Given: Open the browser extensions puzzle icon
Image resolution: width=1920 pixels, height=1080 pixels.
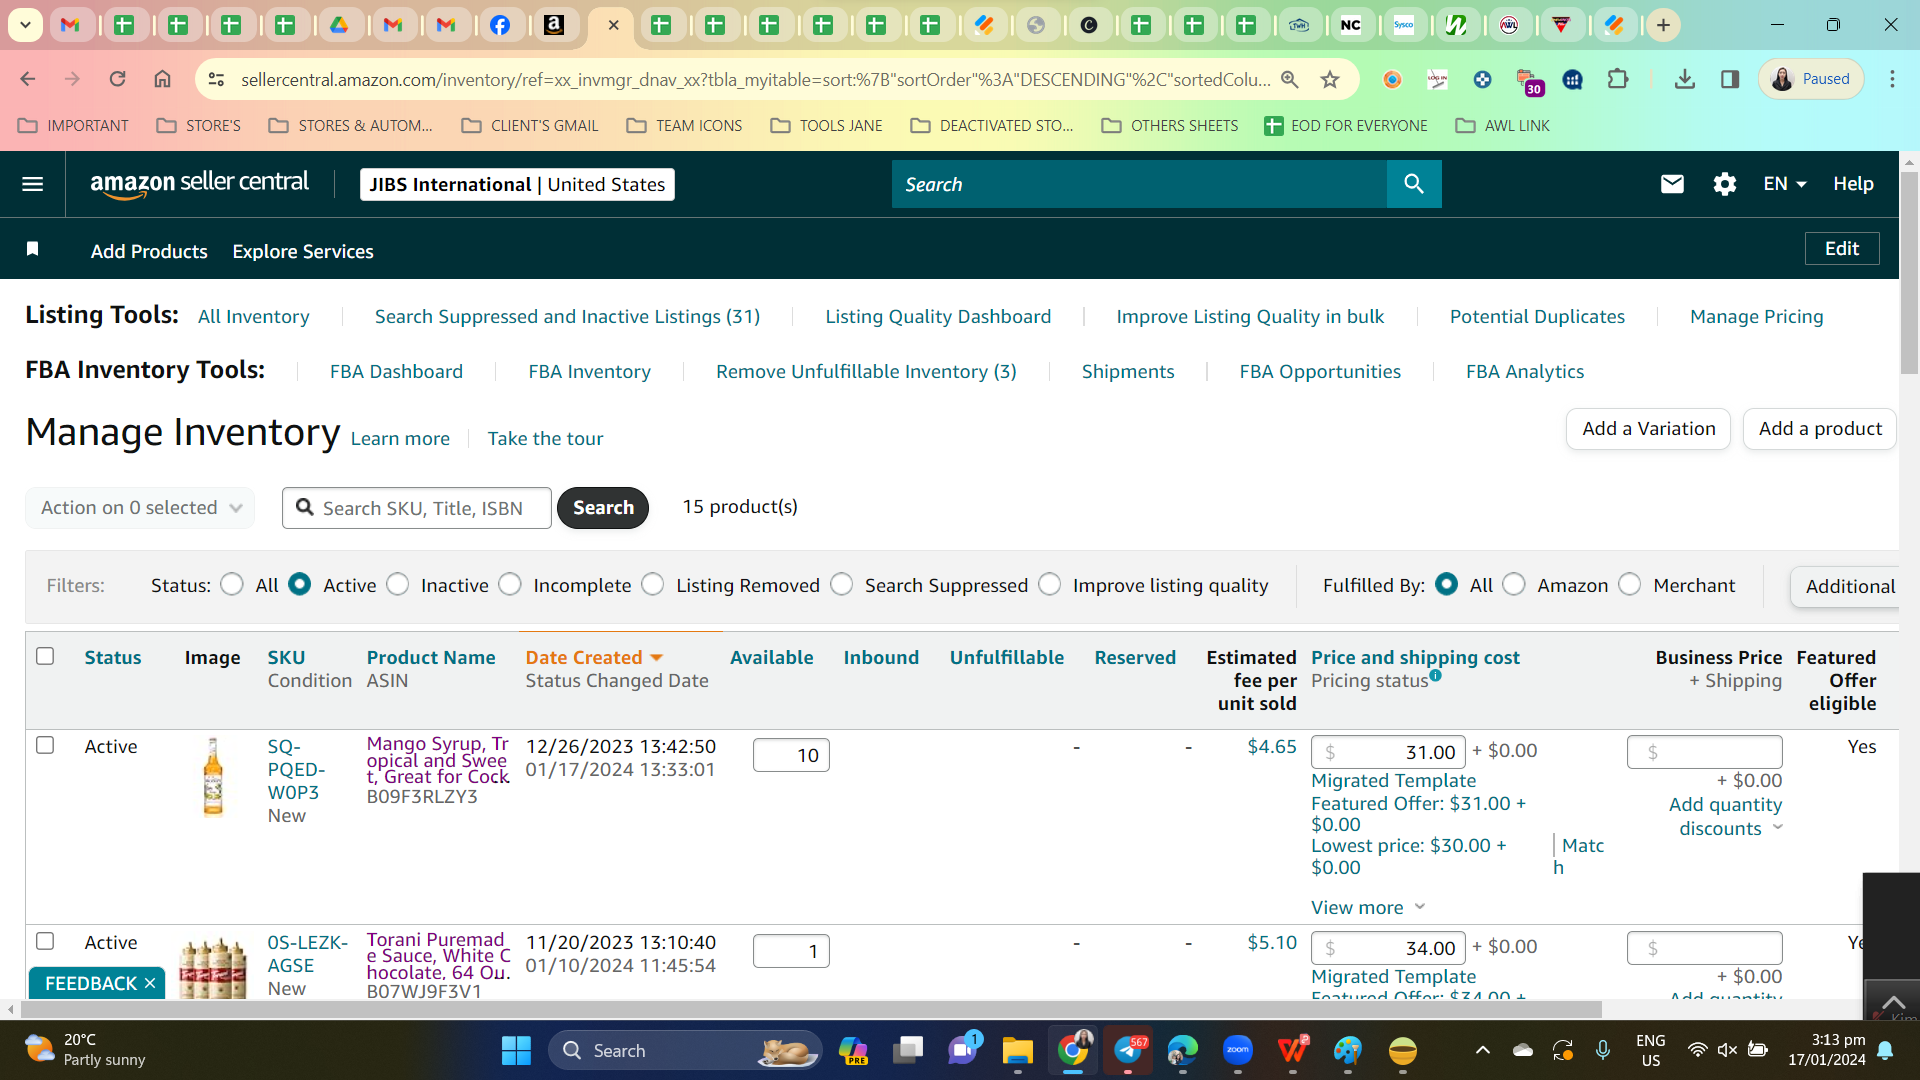Looking at the screenshot, I should click(x=1617, y=79).
